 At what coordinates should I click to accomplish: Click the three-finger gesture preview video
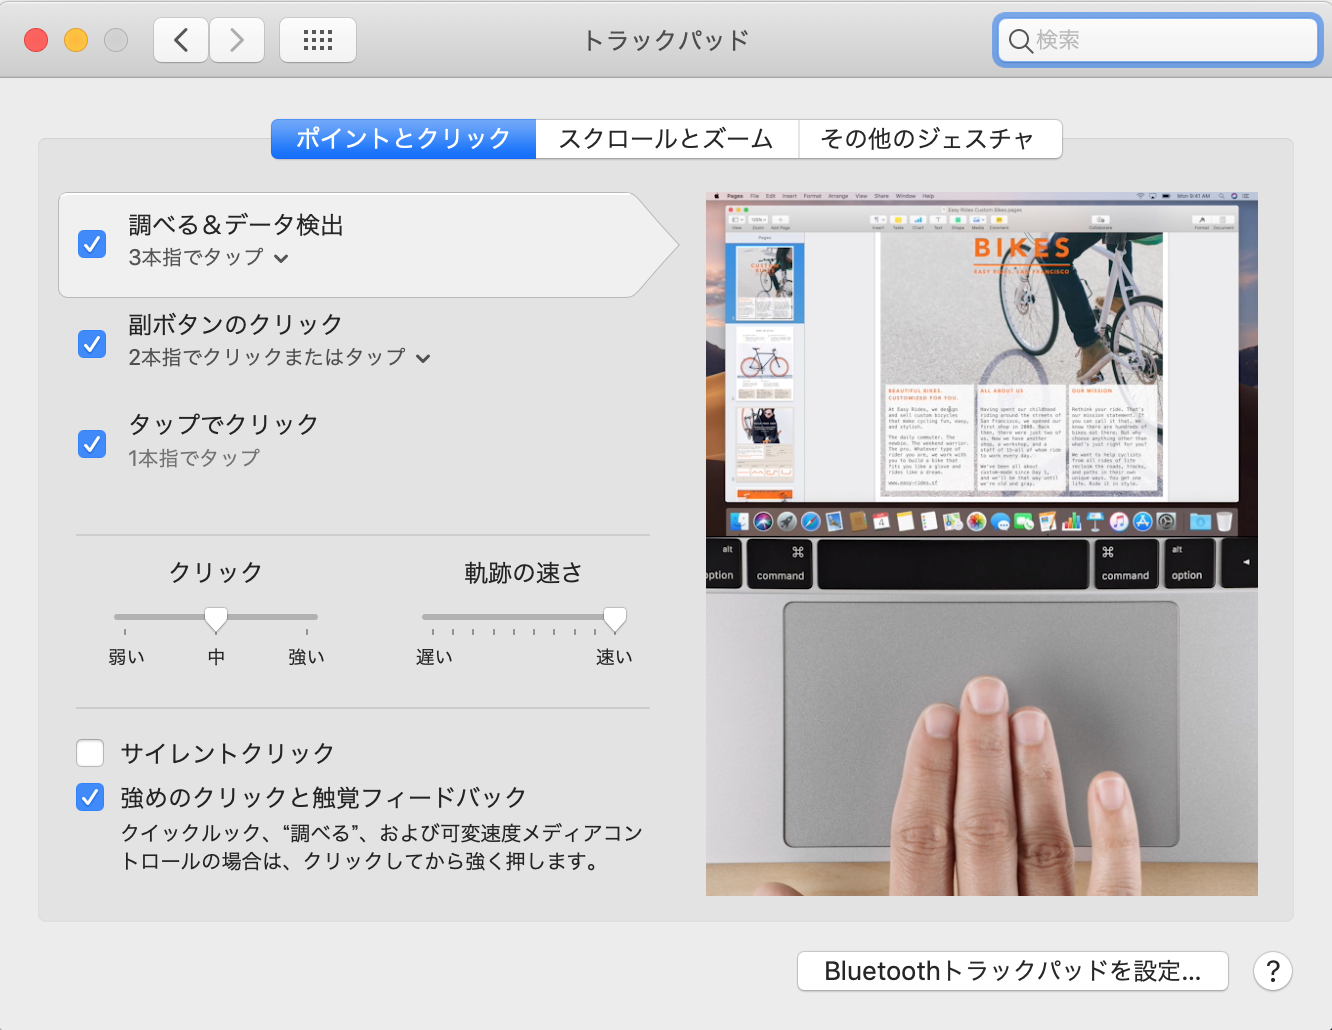[x=982, y=544]
